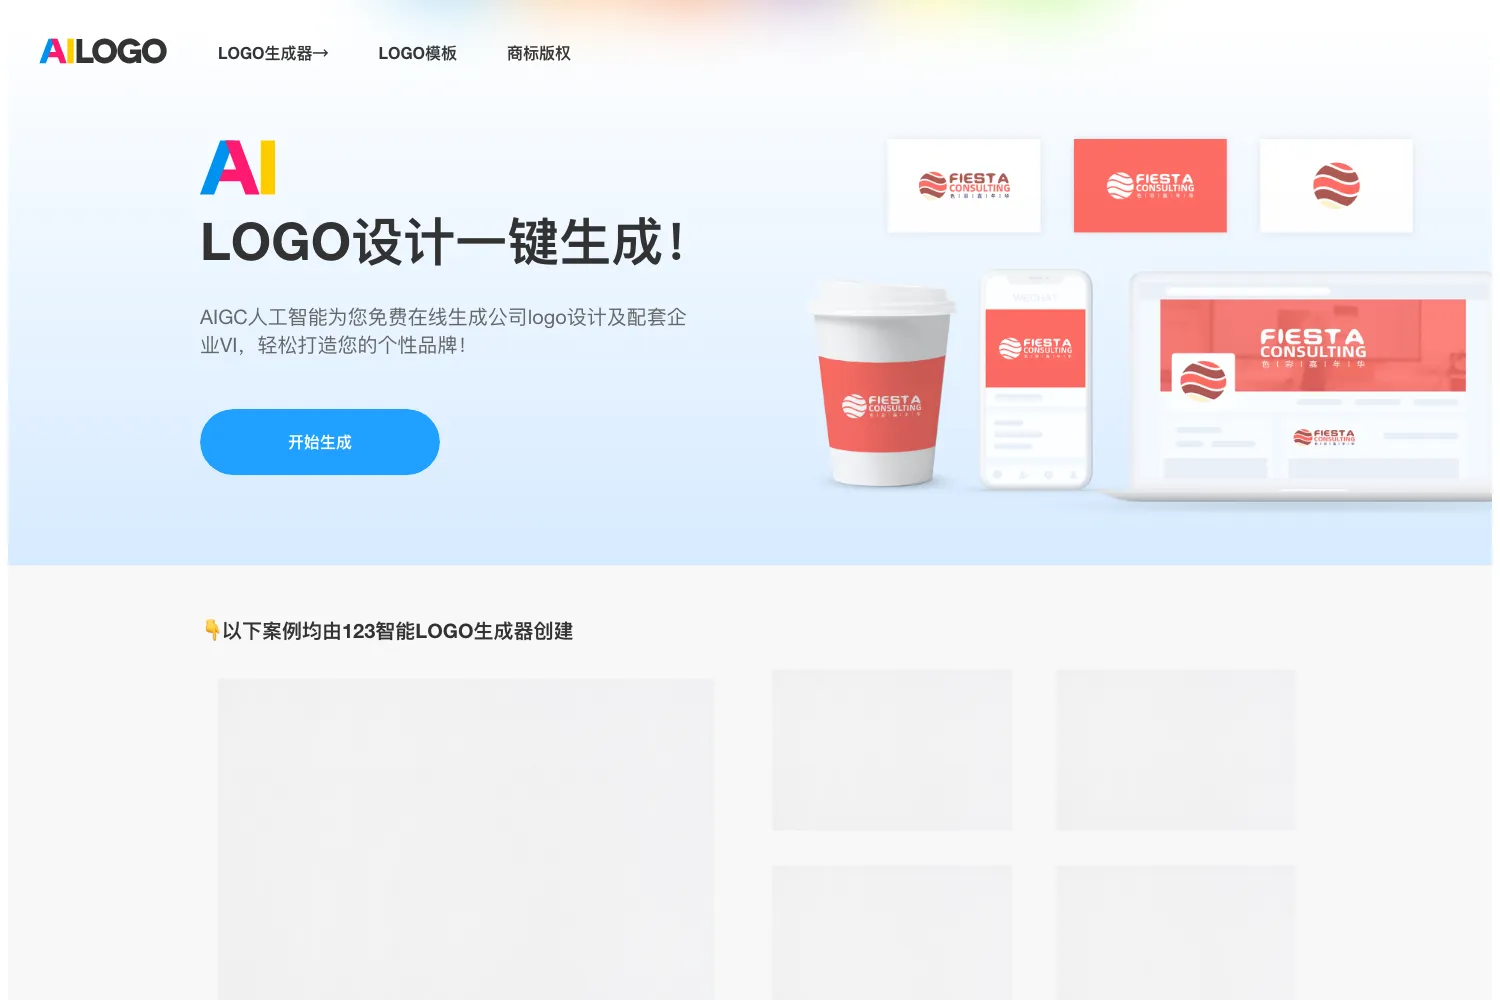Click the large colorful AI hero graphic
This screenshot has width=1500, height=1000.
point(238,168)
